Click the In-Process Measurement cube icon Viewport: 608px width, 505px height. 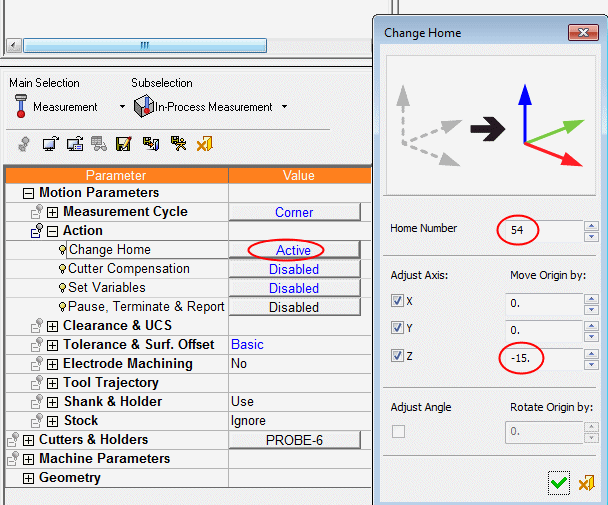tap(143, 106)
